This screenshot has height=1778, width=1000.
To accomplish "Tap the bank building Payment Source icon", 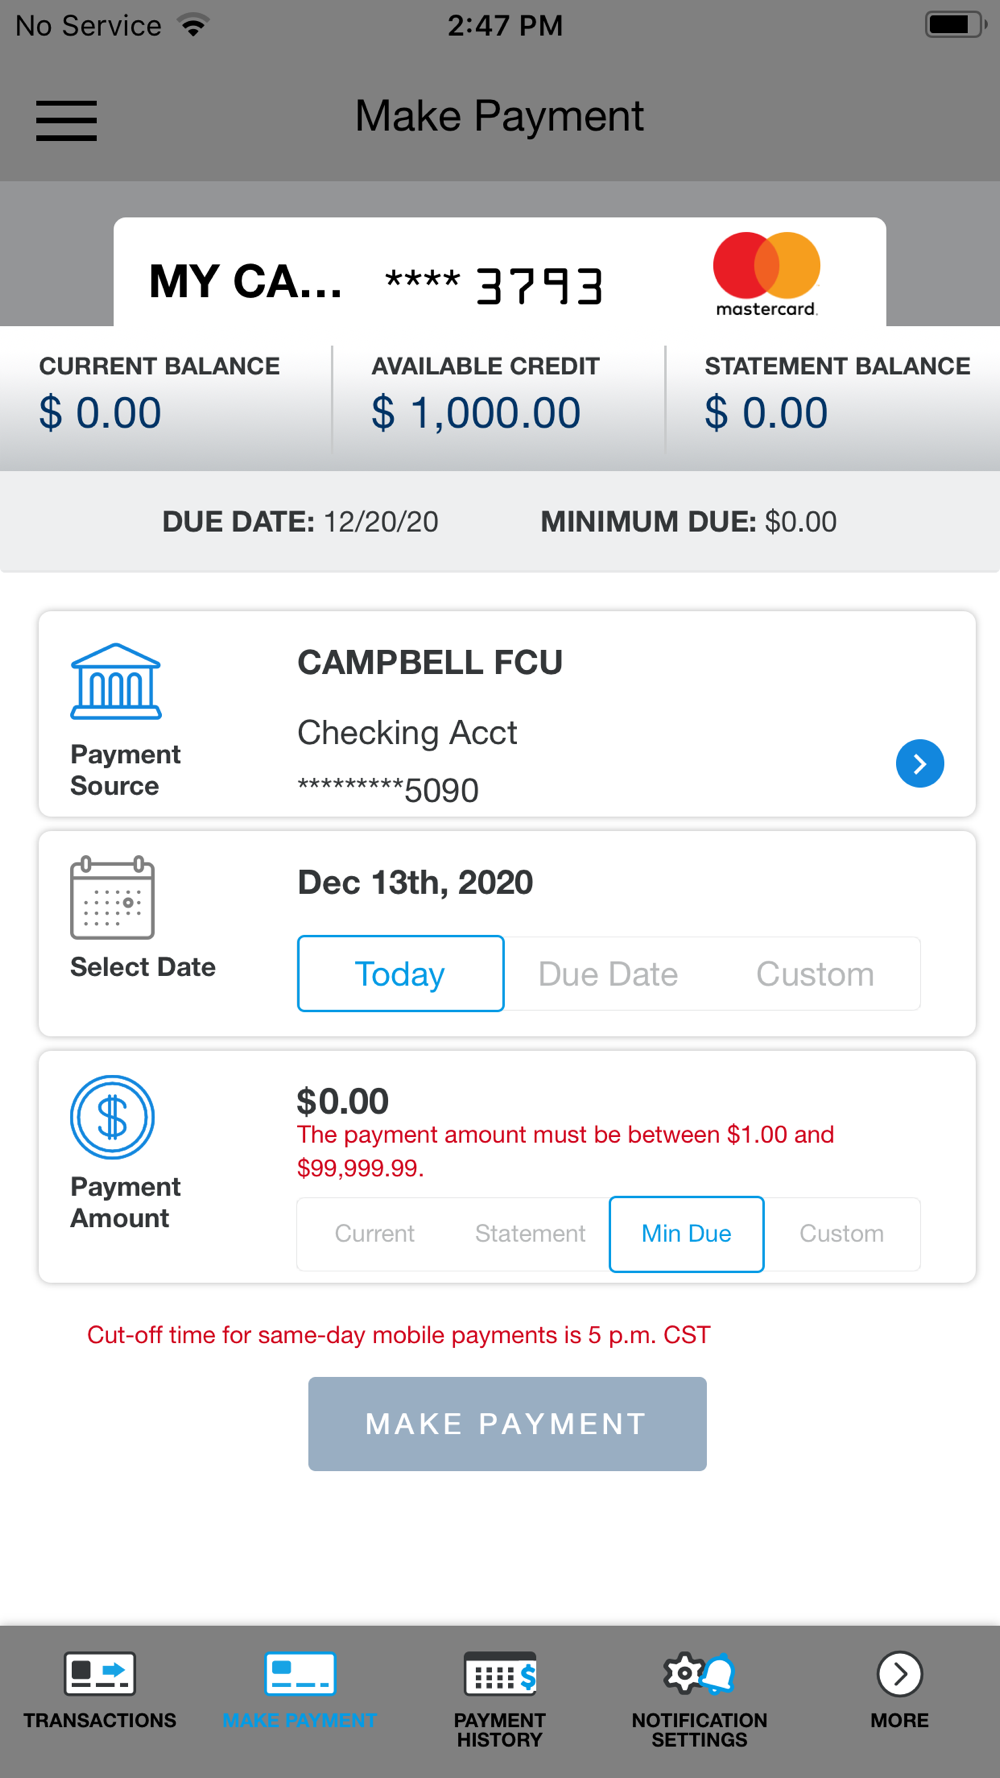I will 116,682.
